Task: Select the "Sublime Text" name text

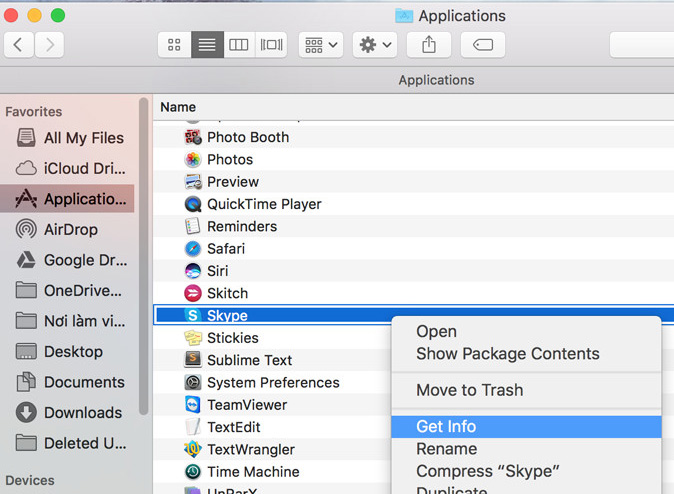Action: 249,360
